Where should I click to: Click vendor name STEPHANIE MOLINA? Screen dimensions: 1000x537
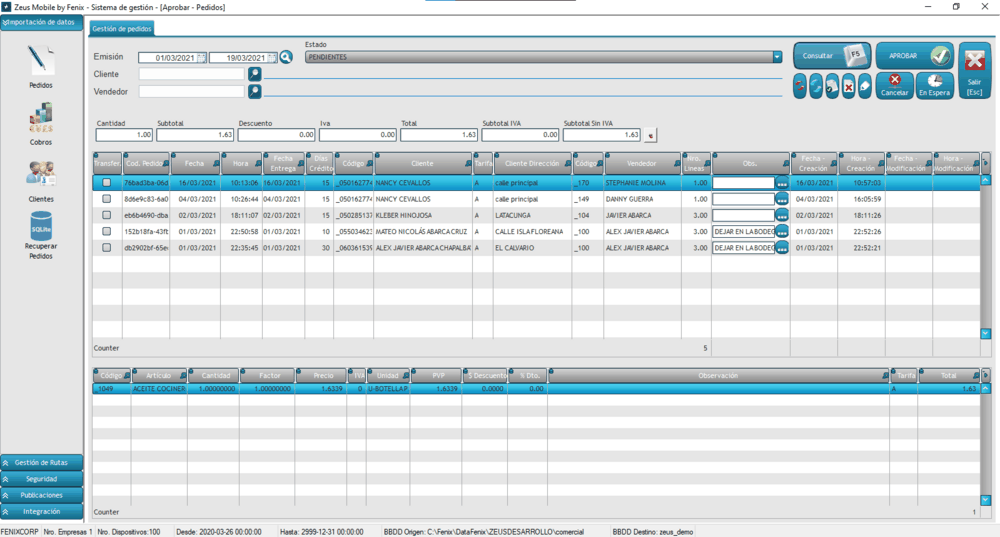click(635, 183)
